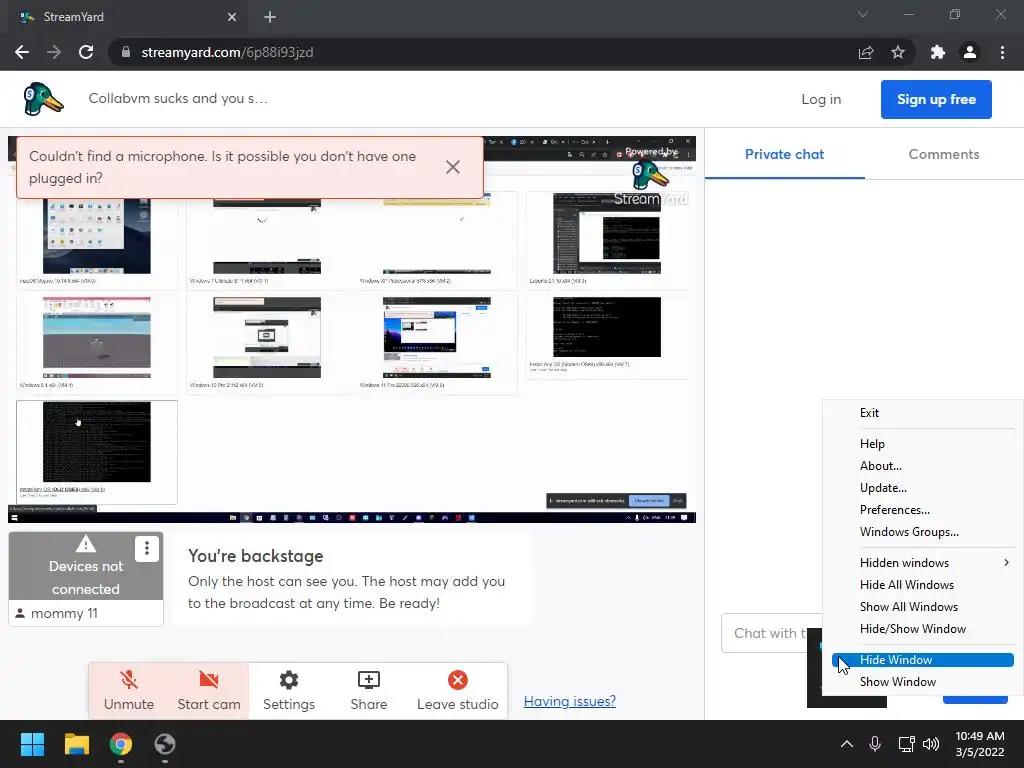
Task: Open the Windows Start button
Action: click(x=32, y=744)
